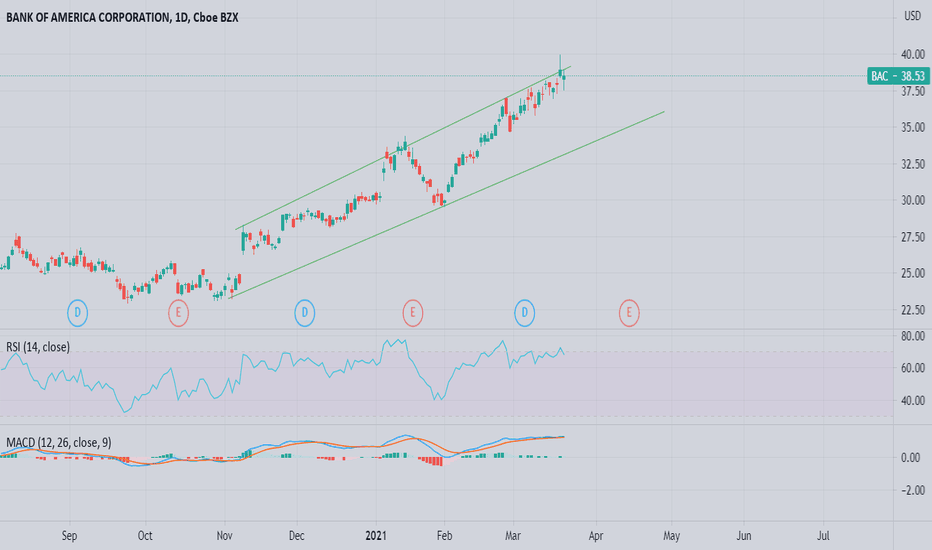Select the MACD (12, 26, close, 9) label
Image resolution: width=932 pixels, height=550 pixels.
58,442
